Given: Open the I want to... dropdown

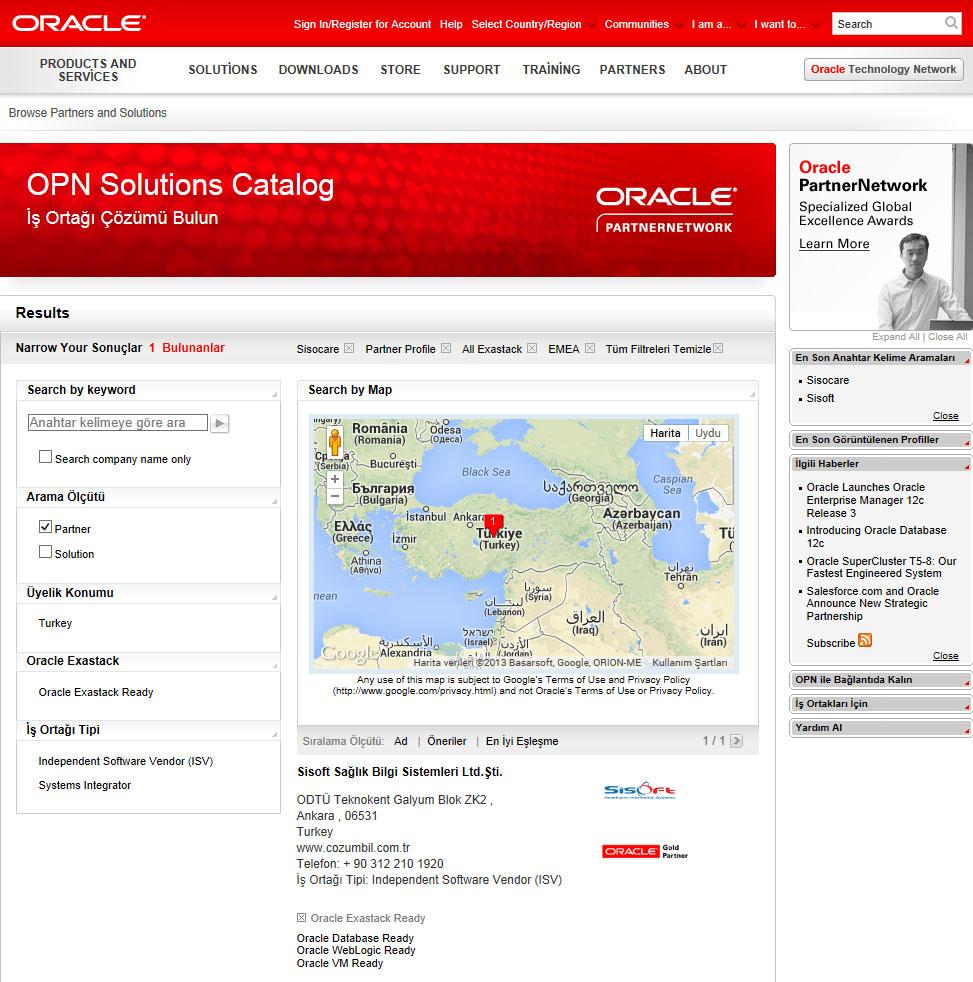Looking at the screenshot, I should (x=785, y=24).
